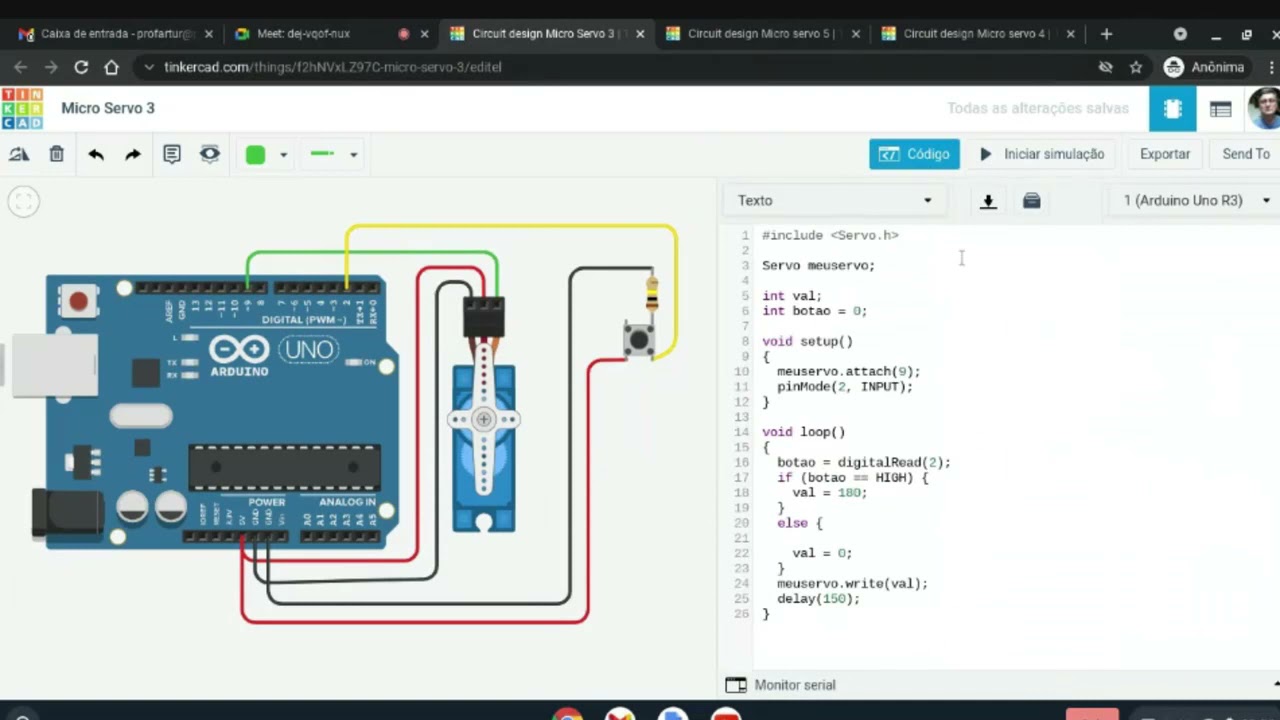Select the resistor component
The image size is (1280, 720).
click(x=652, y=293)
